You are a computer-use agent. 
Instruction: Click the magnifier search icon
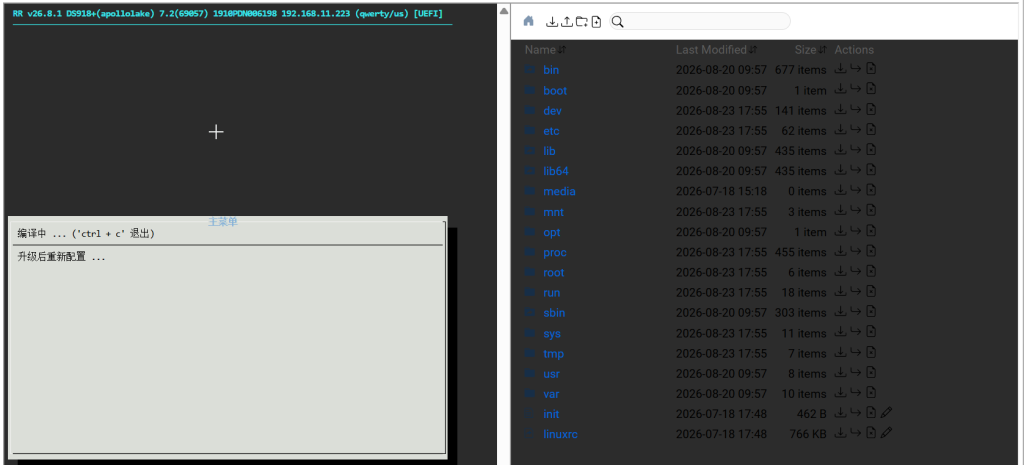618,22
